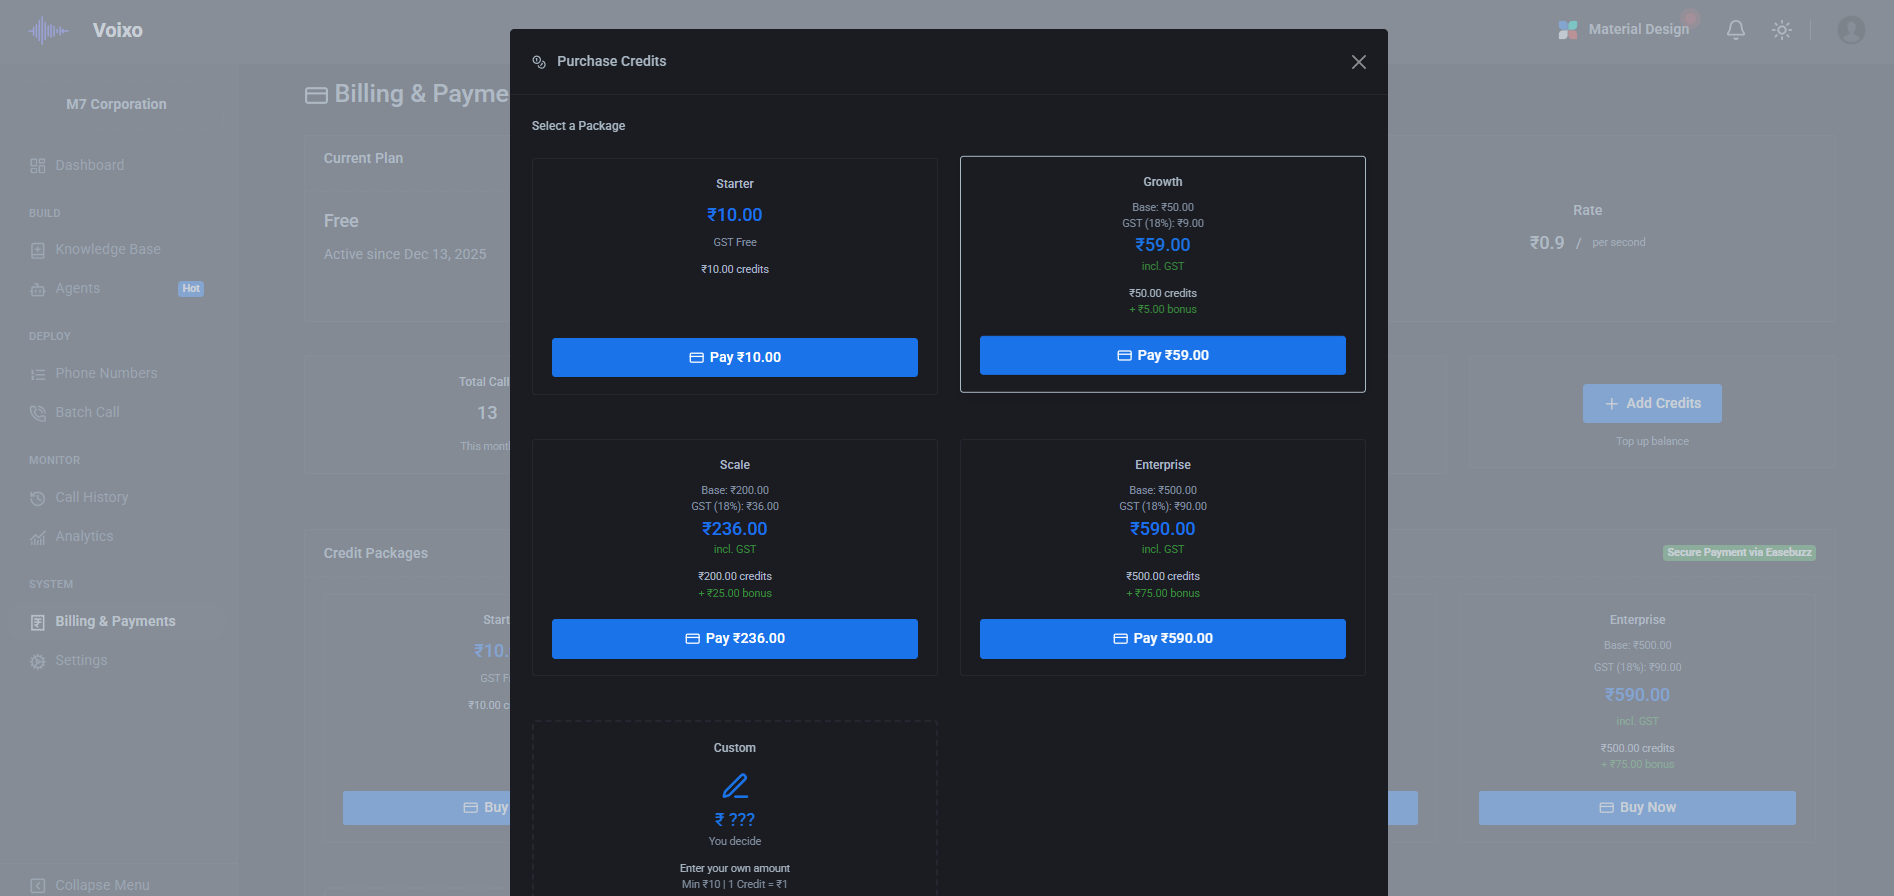Image resolution: width=1894 pixels, height=896 pixels.
Task: Click the Settings gear icon
Action: click(38, 661)
